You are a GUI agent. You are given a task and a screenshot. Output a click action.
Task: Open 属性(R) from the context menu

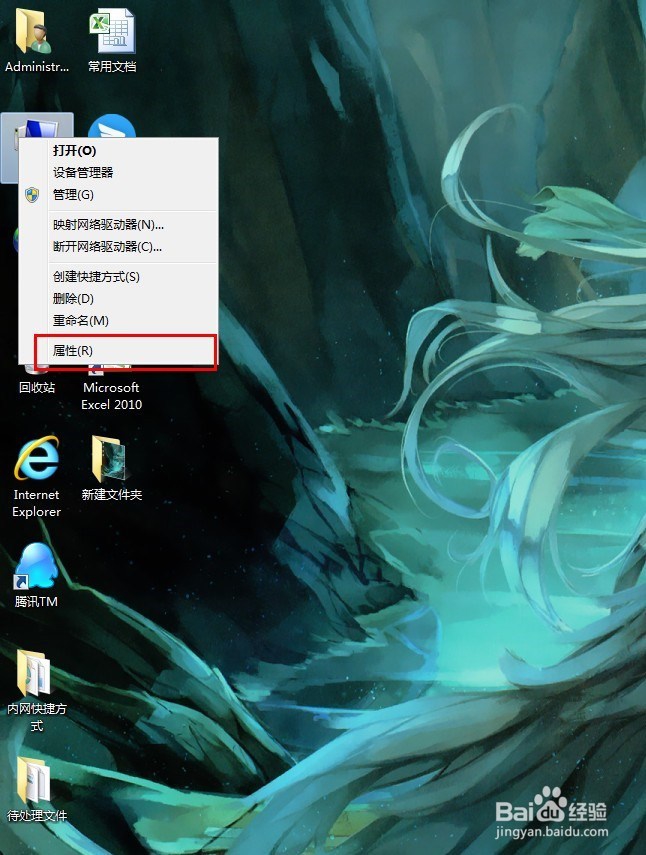coord(118,351)
